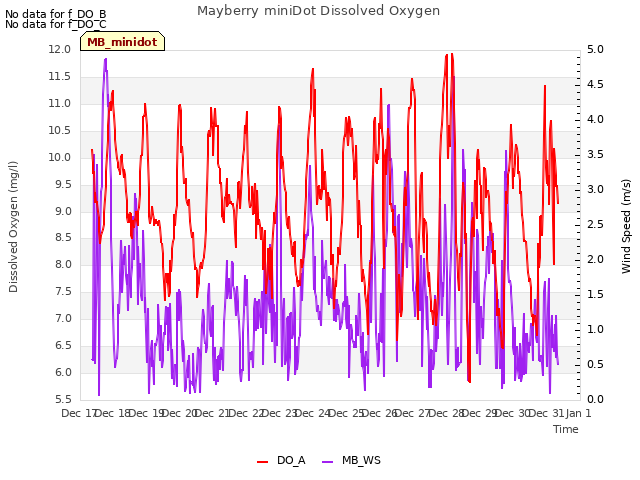Click the Dec 29 date label
This screenshot has height=480, width=640.
480,413
